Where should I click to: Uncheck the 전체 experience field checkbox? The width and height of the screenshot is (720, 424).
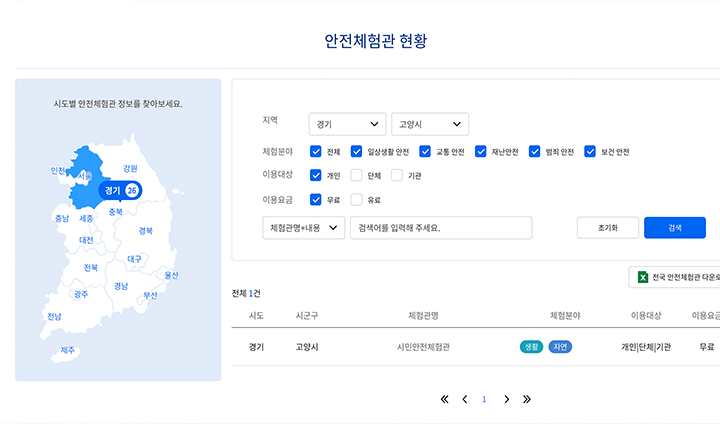point(315,152)
